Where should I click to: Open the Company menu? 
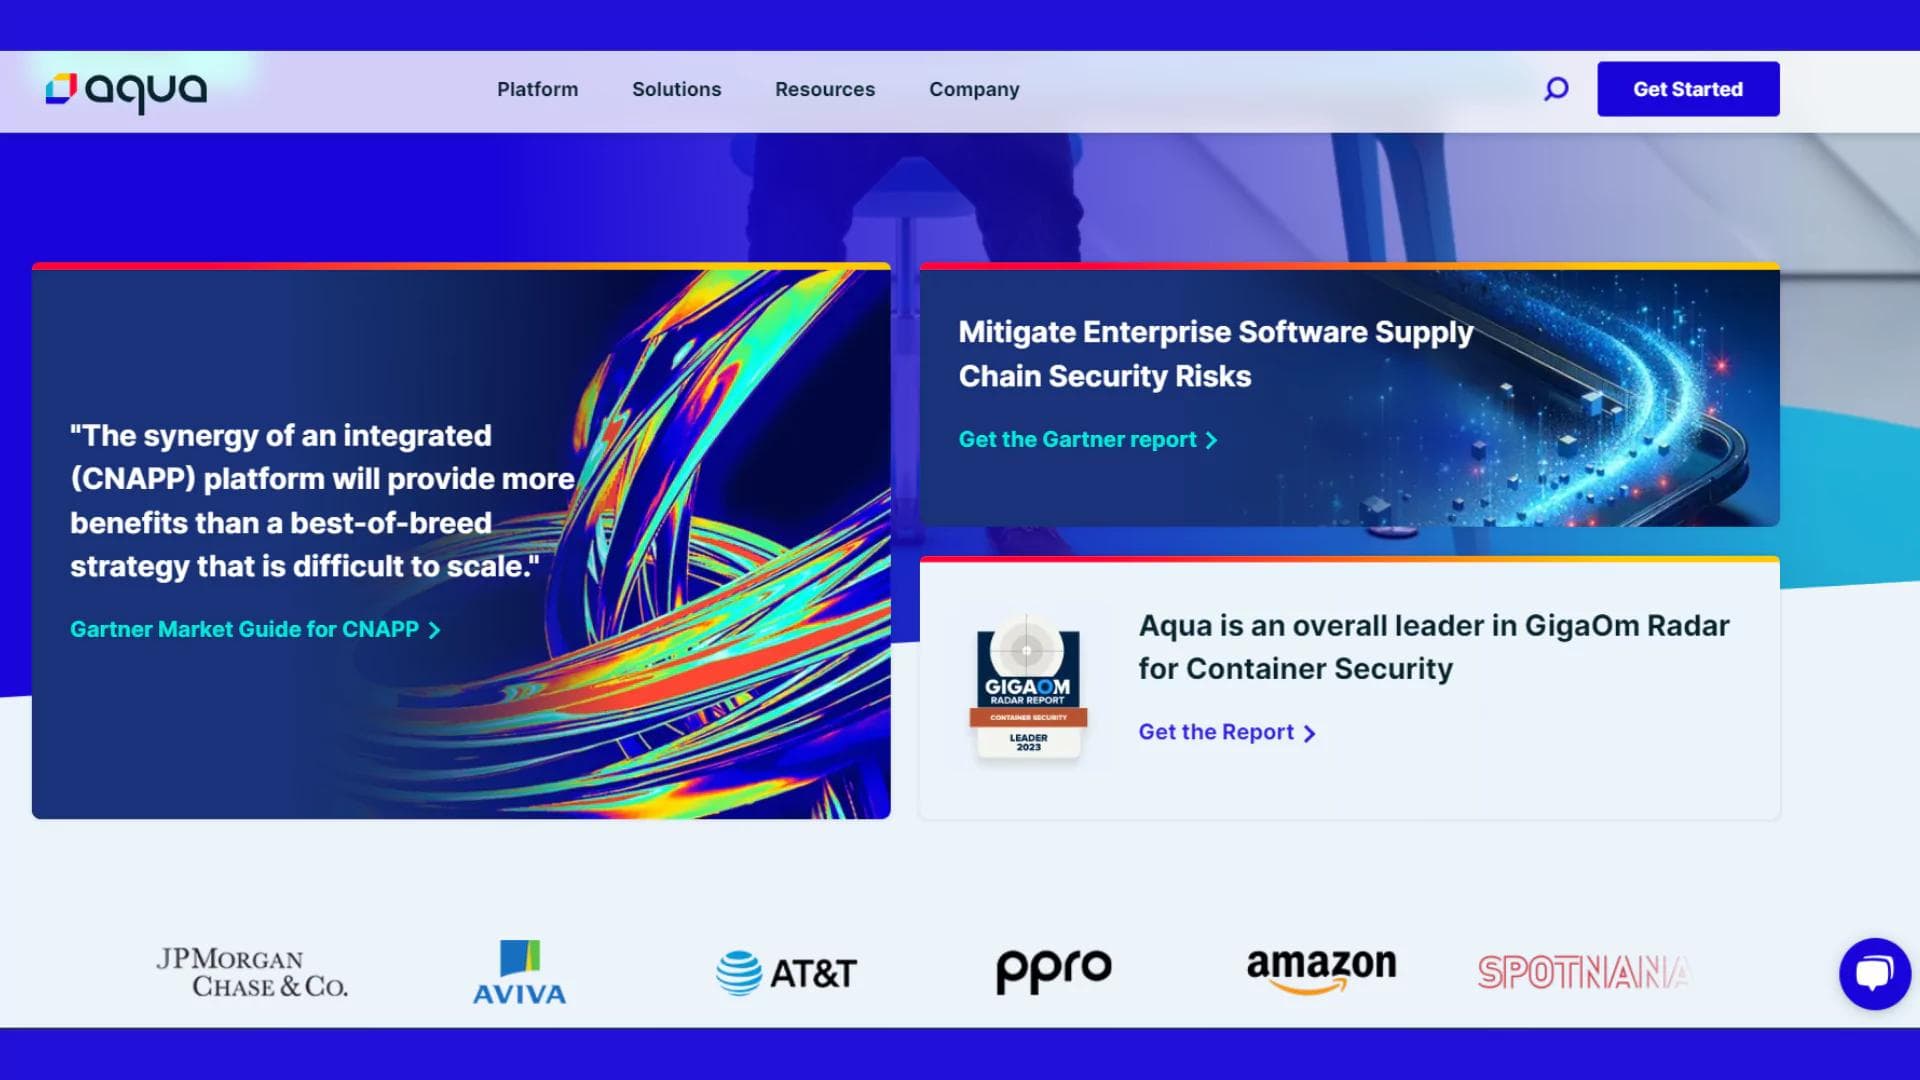(x=973, y=89)
